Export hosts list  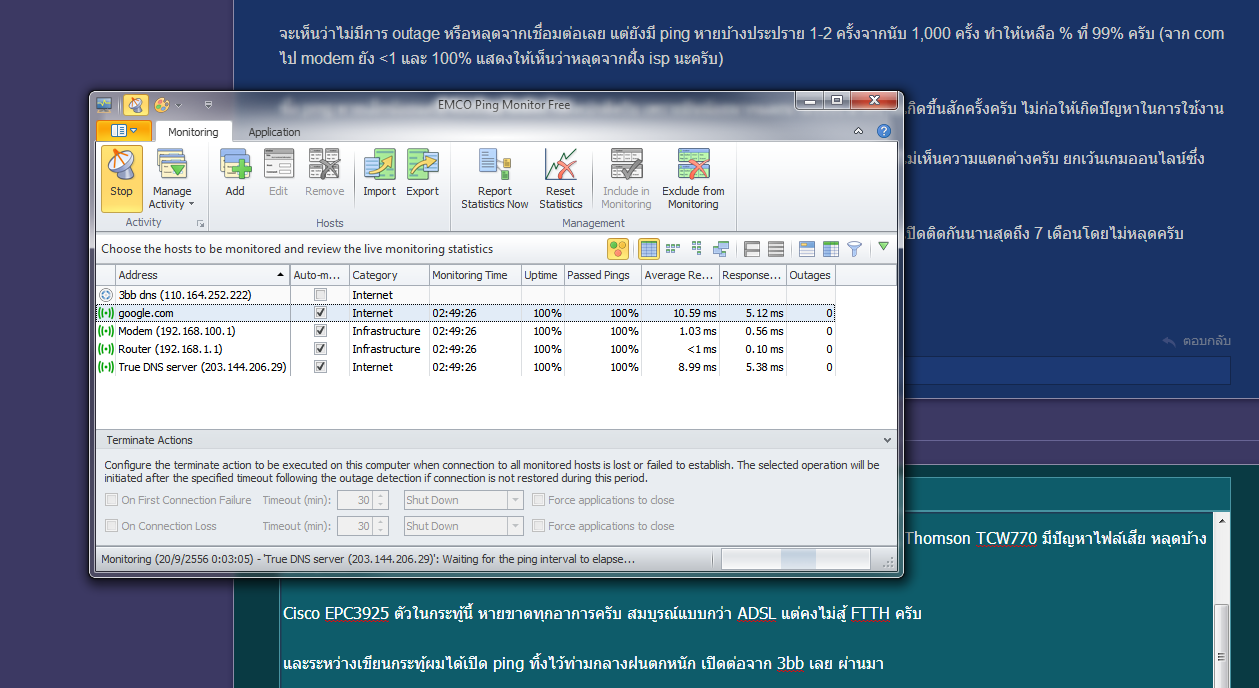point(422,173)
